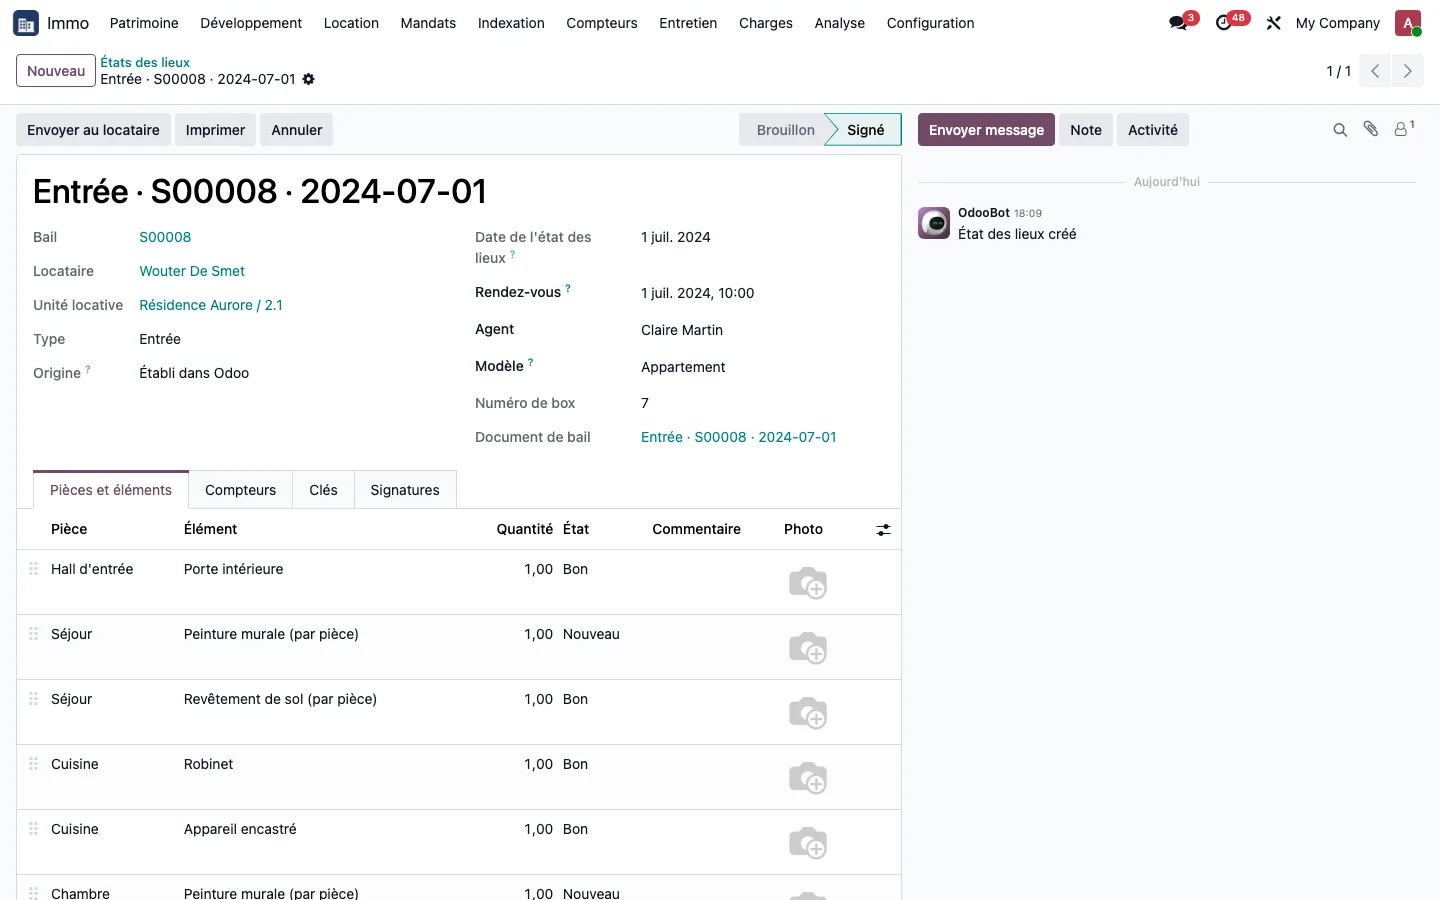This screenshot has width=1440, height=900.
Task: Open the Location menu
Action: (351, 23)
